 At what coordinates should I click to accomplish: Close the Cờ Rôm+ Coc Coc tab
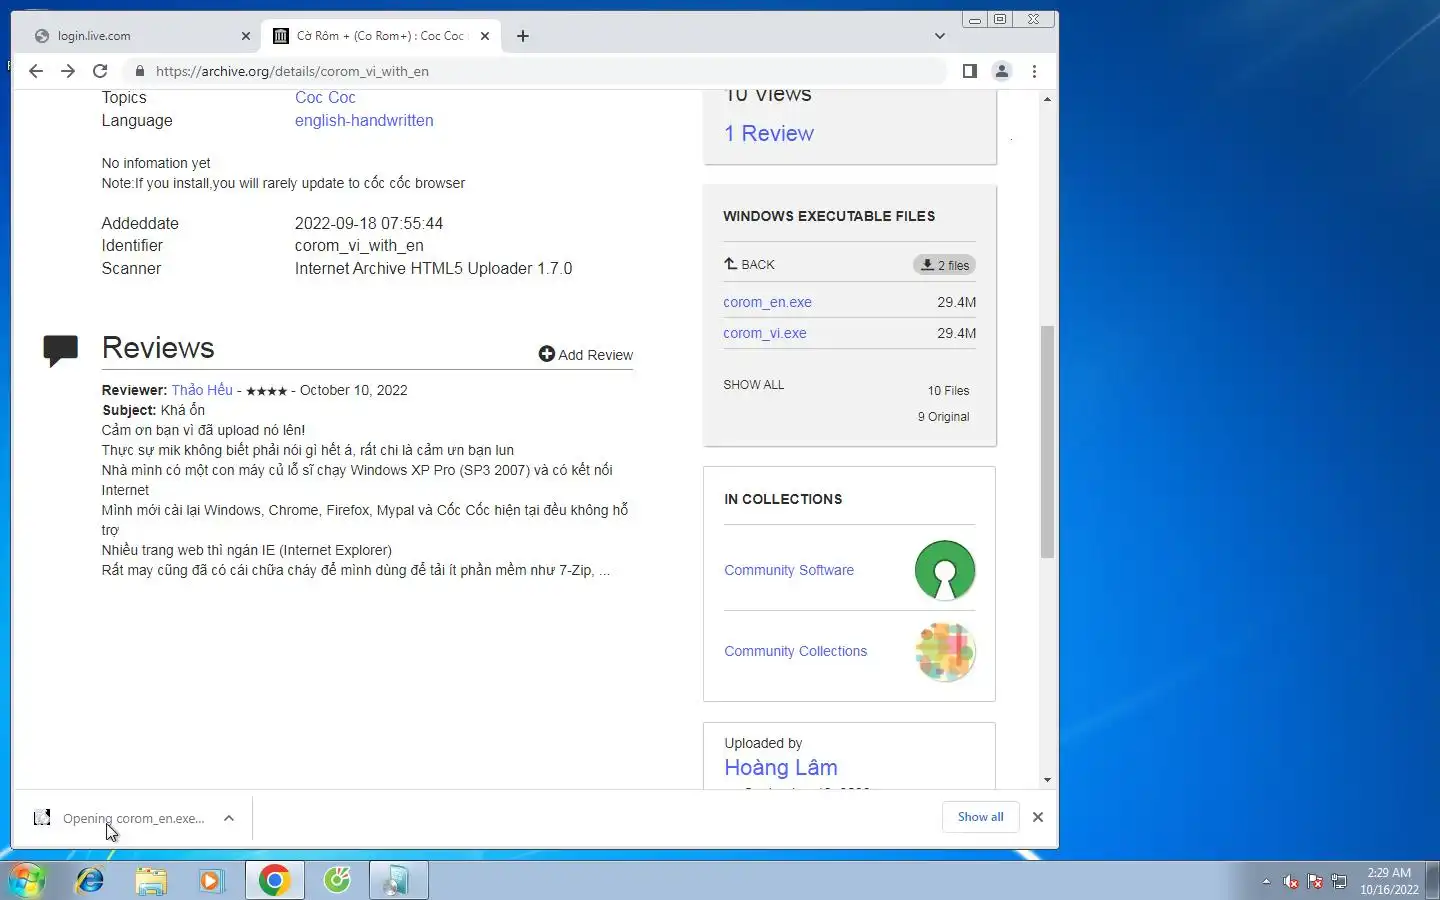485,36
